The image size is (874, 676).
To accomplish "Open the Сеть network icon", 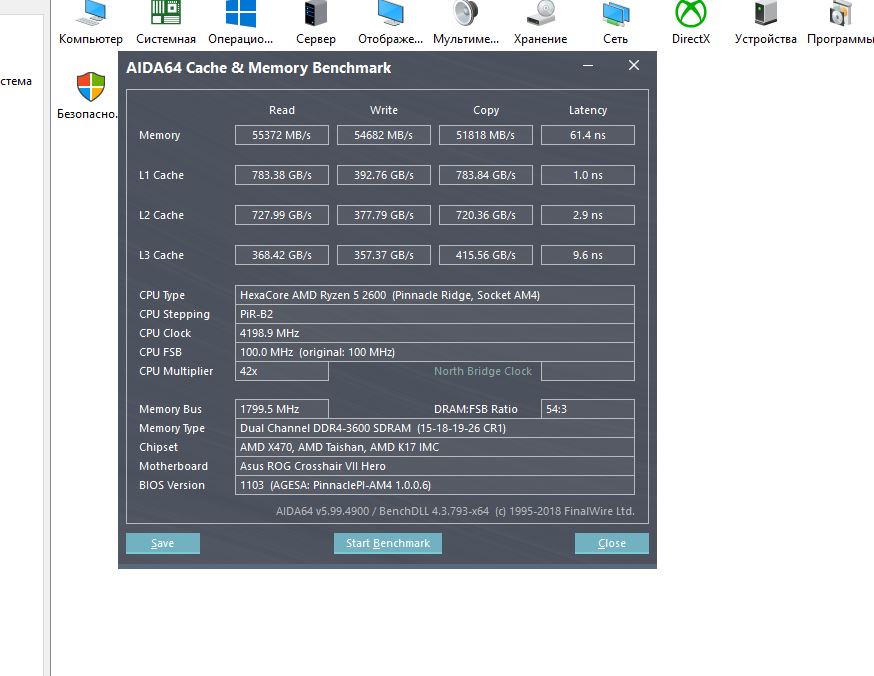I will (x=615, y=13).
